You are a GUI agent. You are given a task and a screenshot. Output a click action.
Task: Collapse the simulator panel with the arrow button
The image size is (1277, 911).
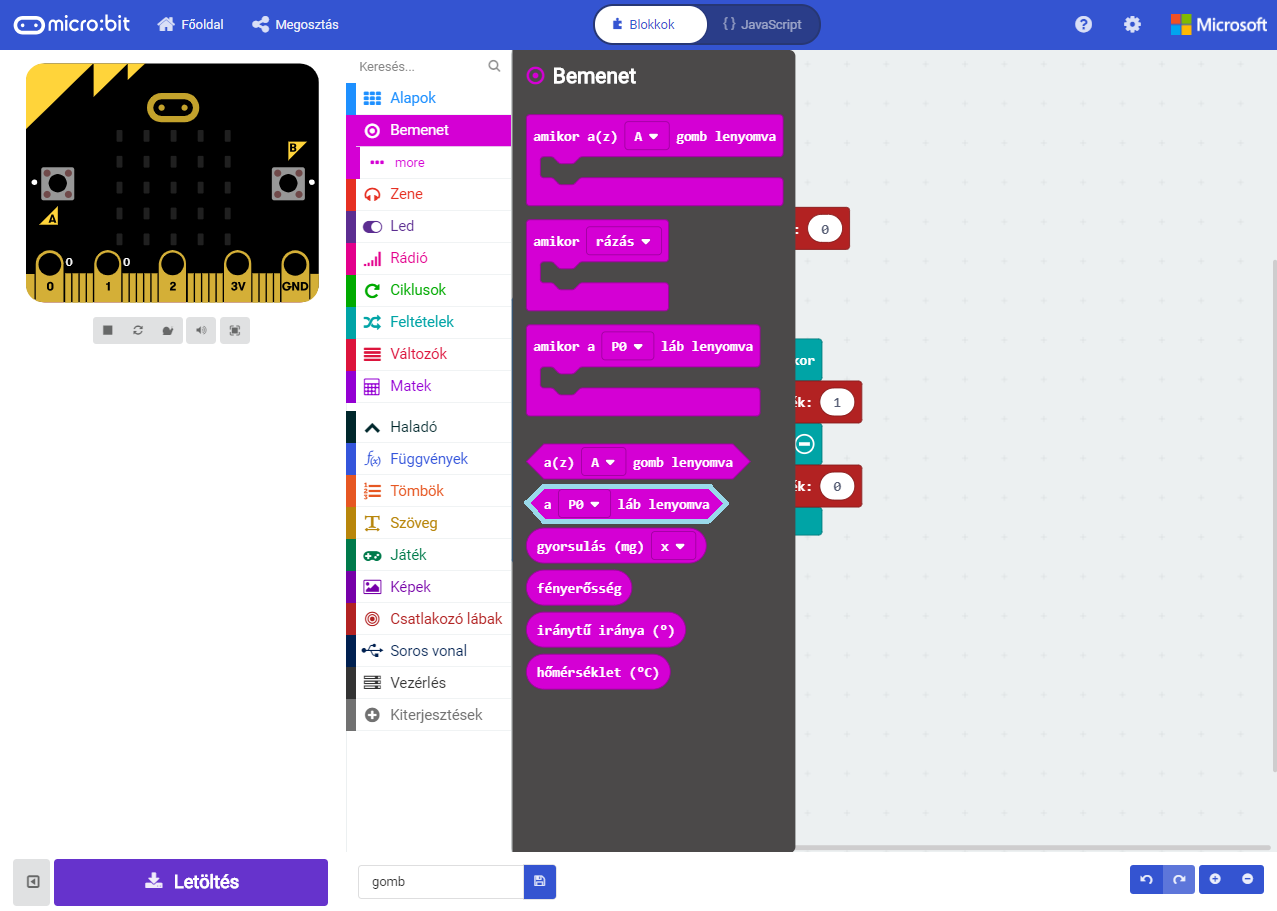[x=32, y=882]
